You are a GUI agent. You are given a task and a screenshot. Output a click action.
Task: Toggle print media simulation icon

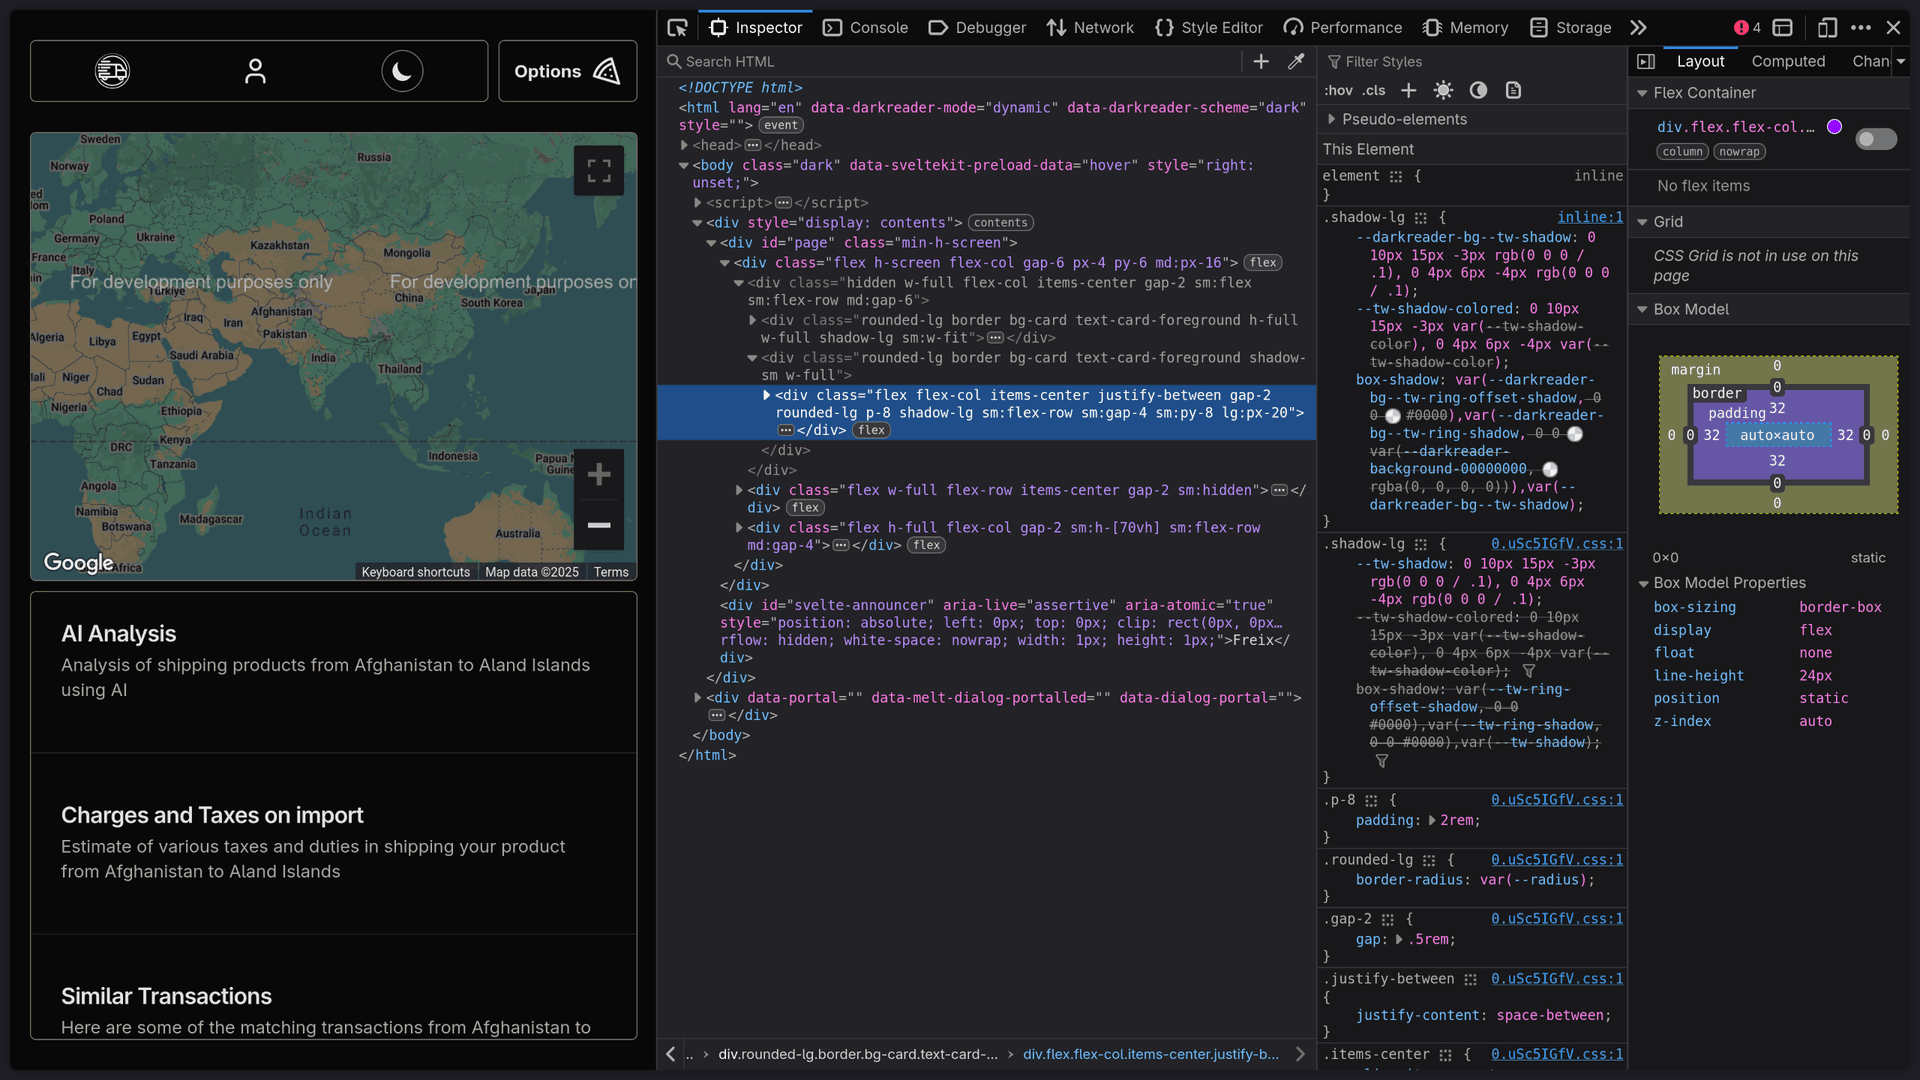(x=1513, y=90)
